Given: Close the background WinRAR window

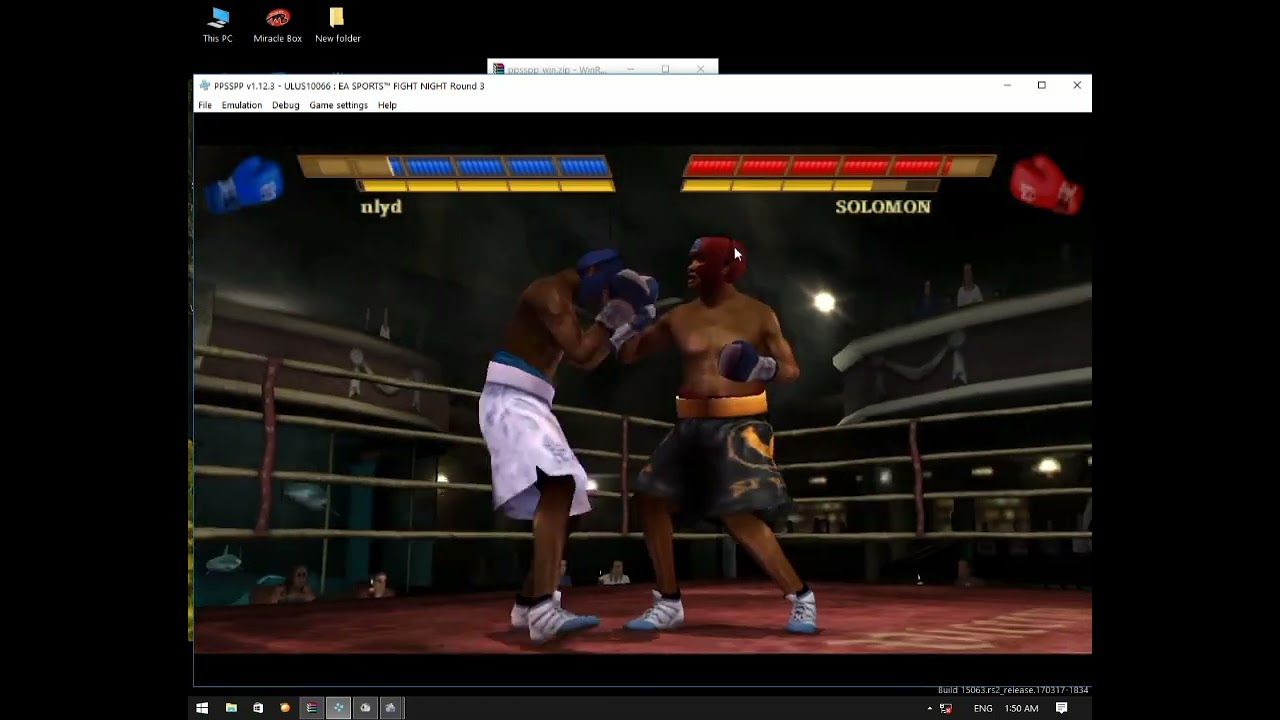Looking at the screenshot, I should tap(700, 69).
